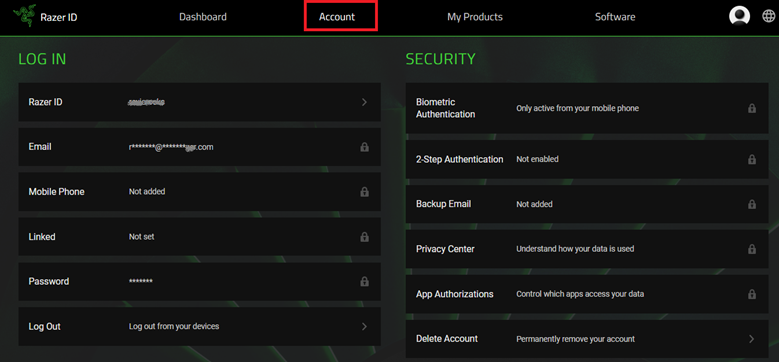Click the Biometric Authentication lock icon
Screen dimensions: 779x363
tap(752, 108)
